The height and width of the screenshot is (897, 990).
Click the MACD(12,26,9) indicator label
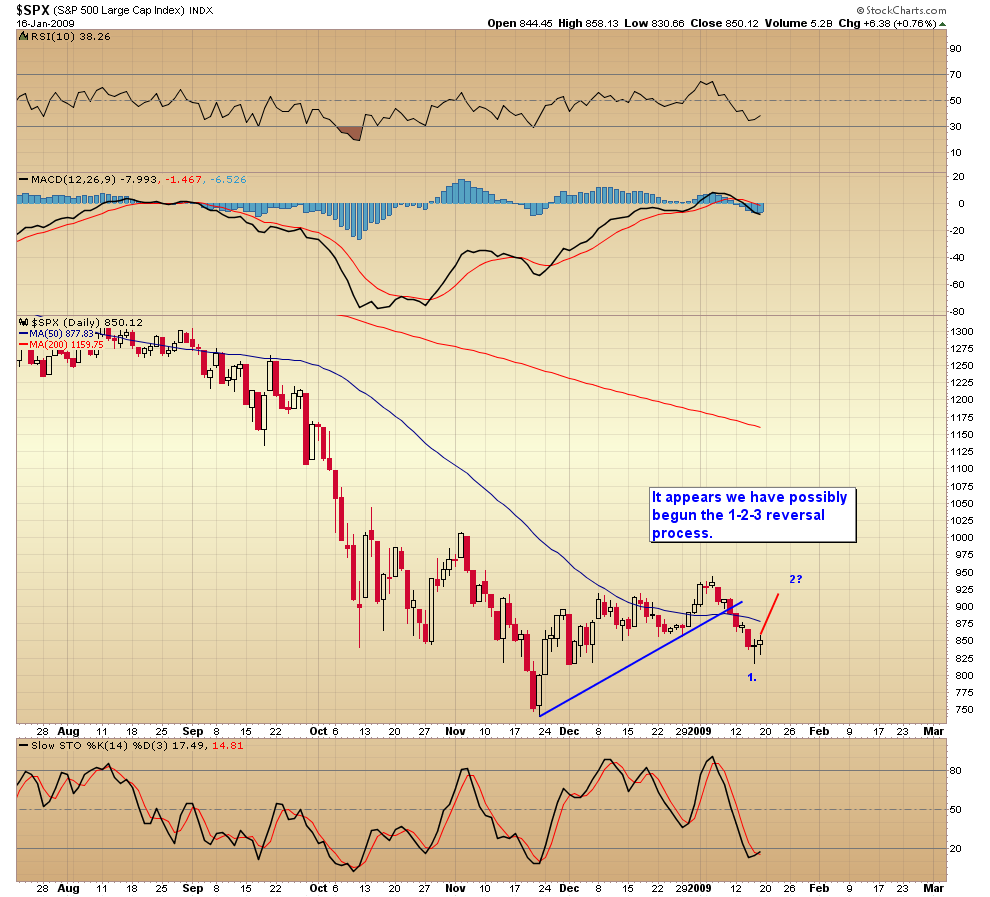[73, 179]
